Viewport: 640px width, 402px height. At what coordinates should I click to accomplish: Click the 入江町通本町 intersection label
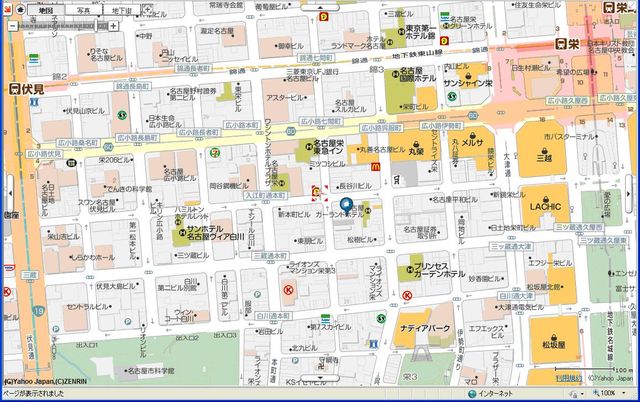point(266,195)
